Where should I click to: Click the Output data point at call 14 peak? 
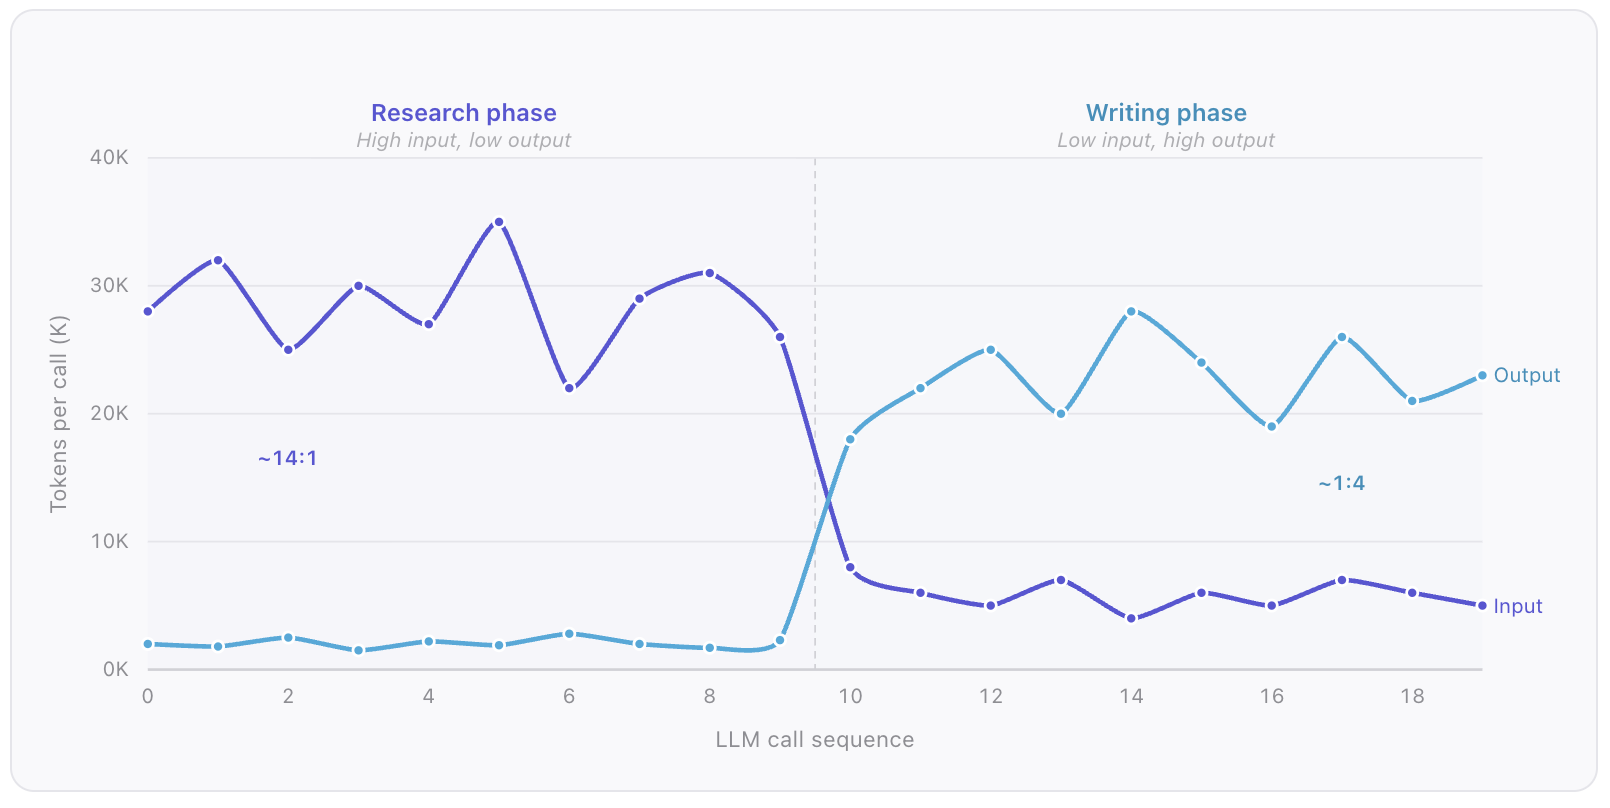[1131, 311]
